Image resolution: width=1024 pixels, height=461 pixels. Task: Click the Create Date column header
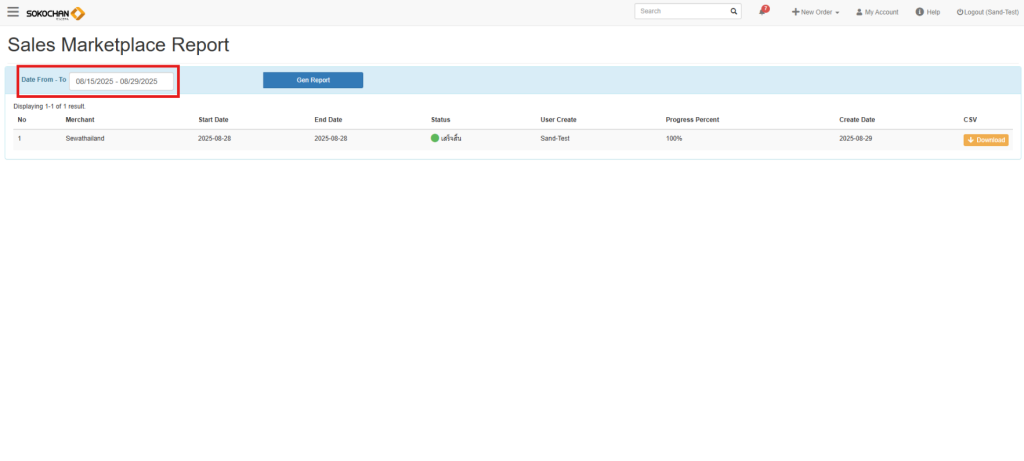857,120
